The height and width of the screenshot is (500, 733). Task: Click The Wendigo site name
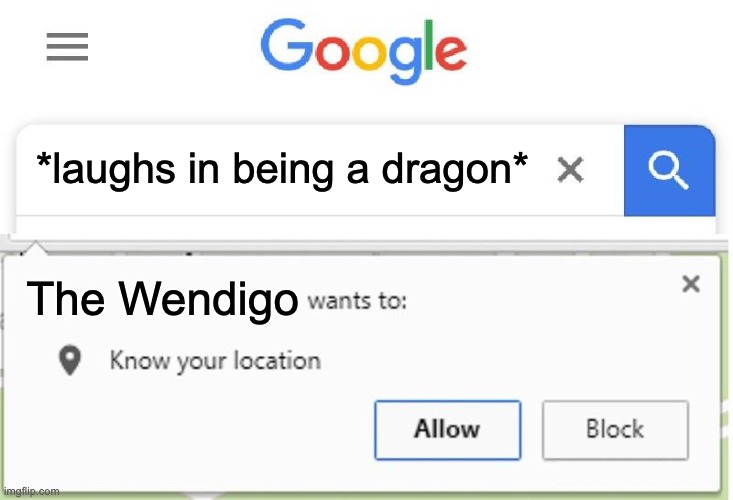162,299
